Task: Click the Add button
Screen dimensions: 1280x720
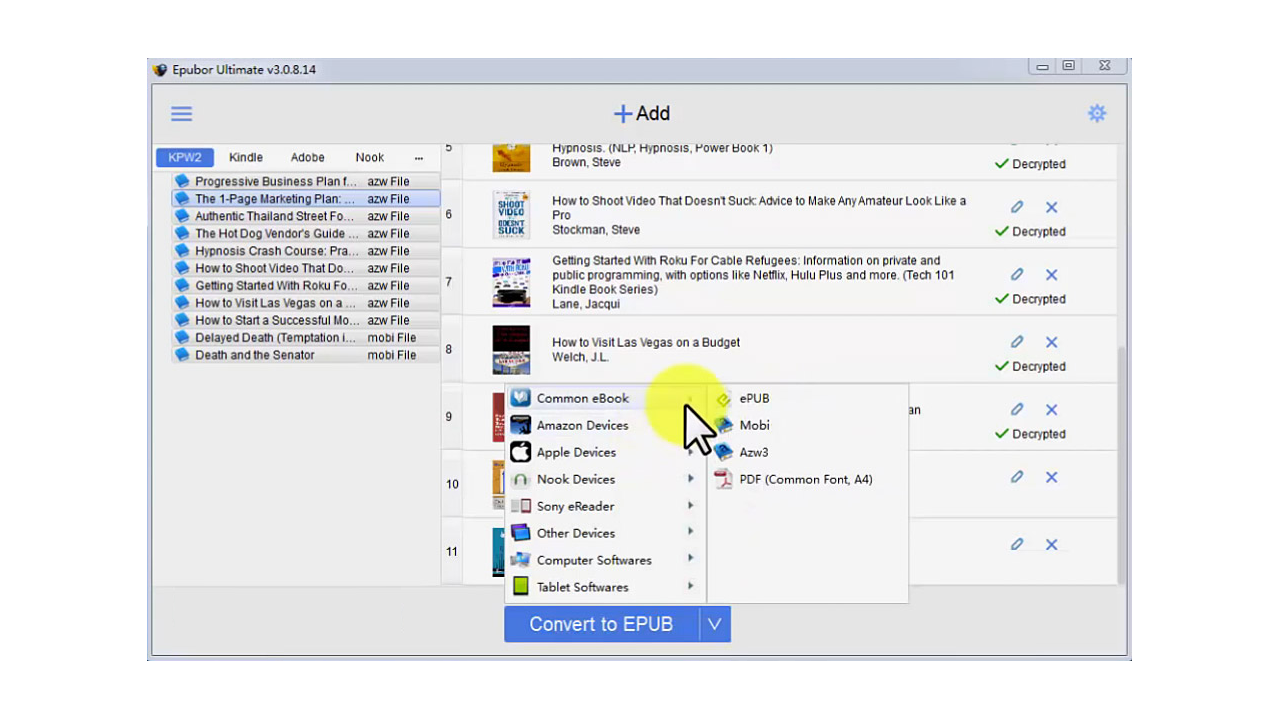Action: pos(641,114)
